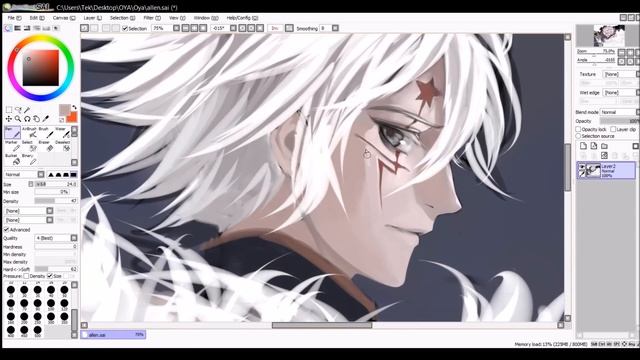Choose the rectangular selection tool
This screenshot has height=360, width=640.
tap(9, 110)
